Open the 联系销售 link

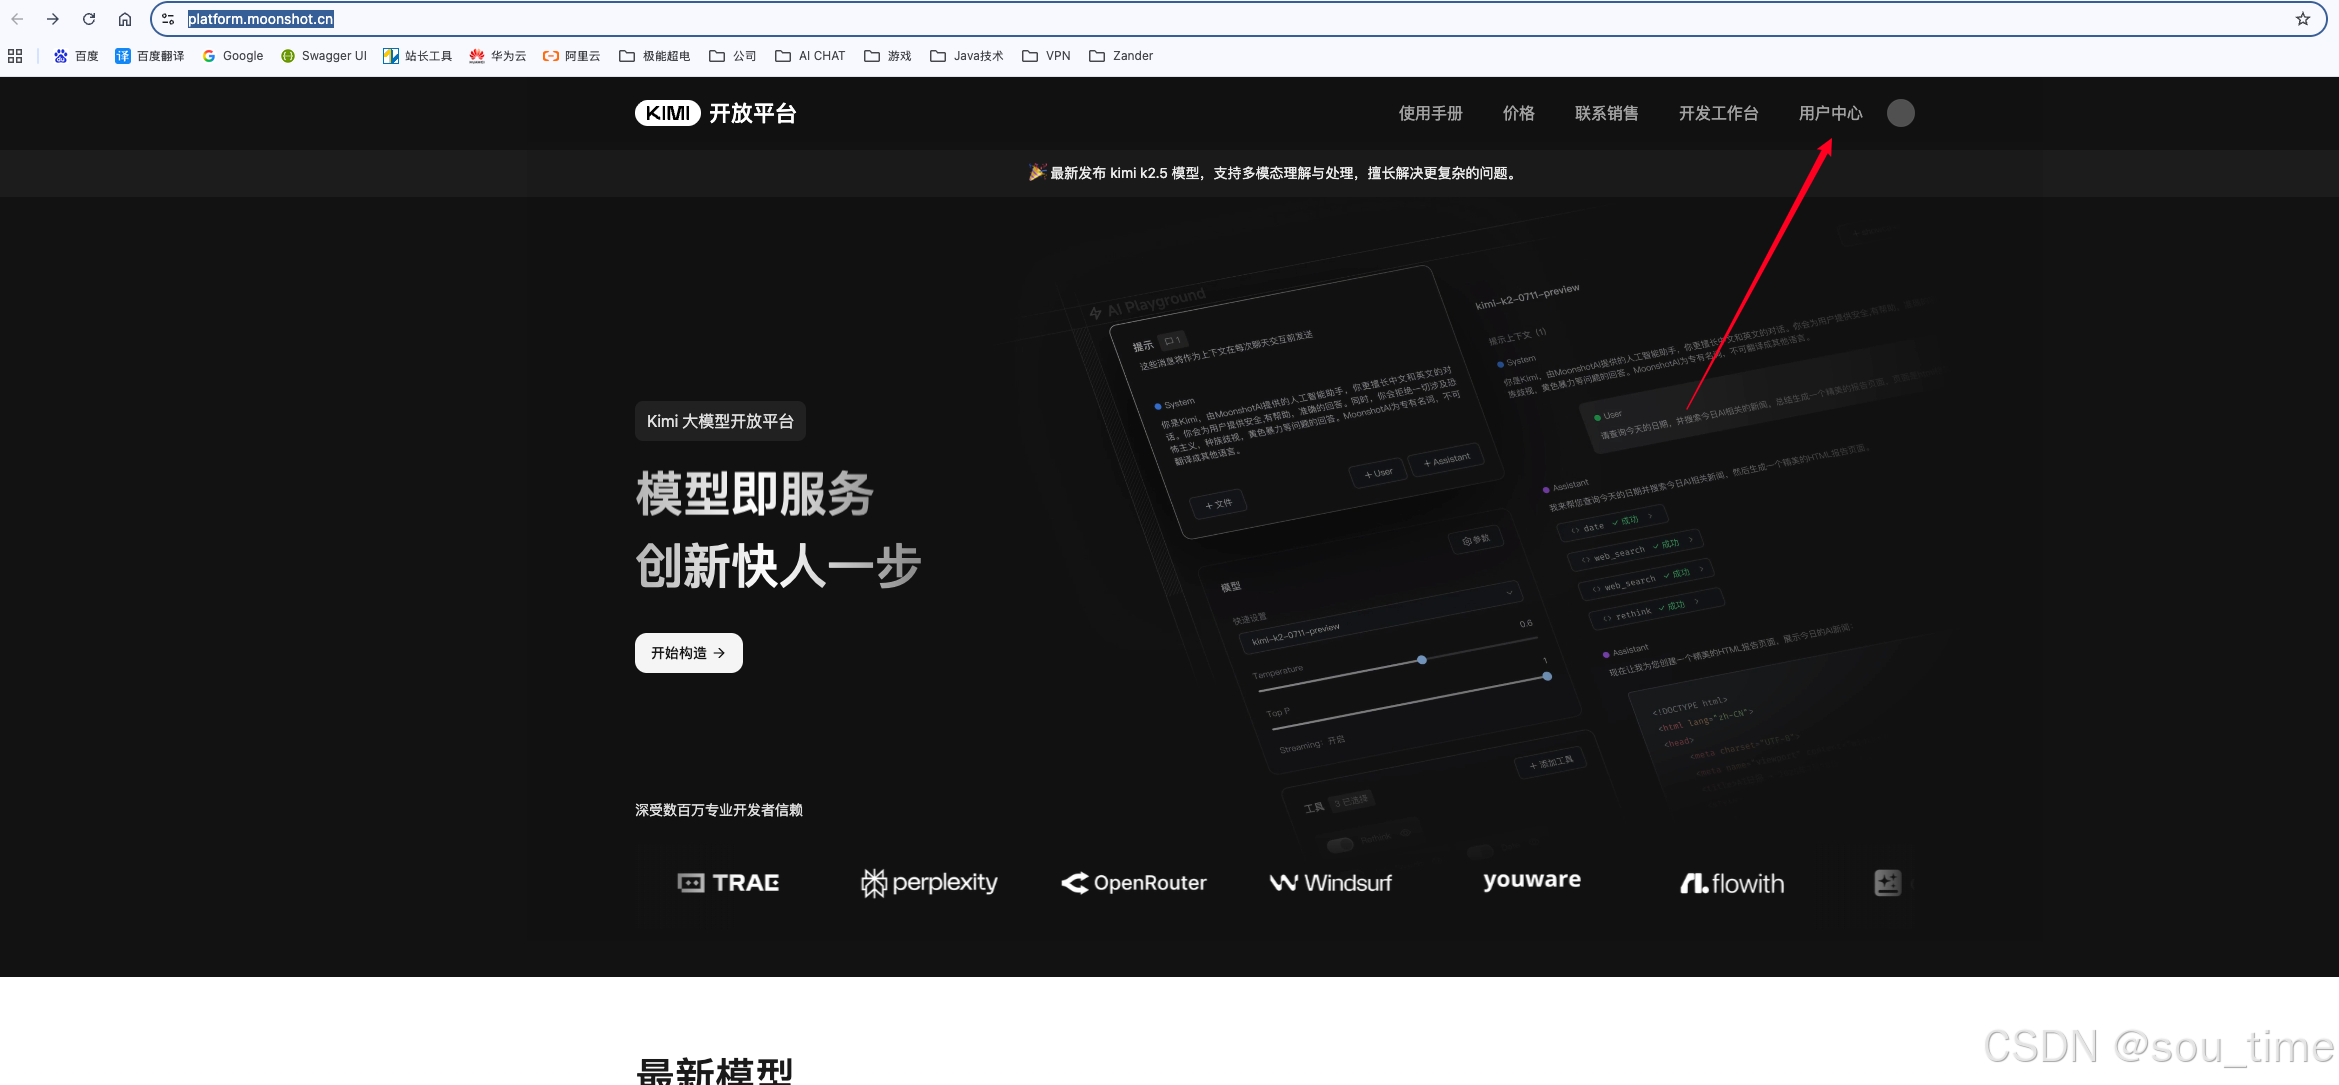point(1606,113)
